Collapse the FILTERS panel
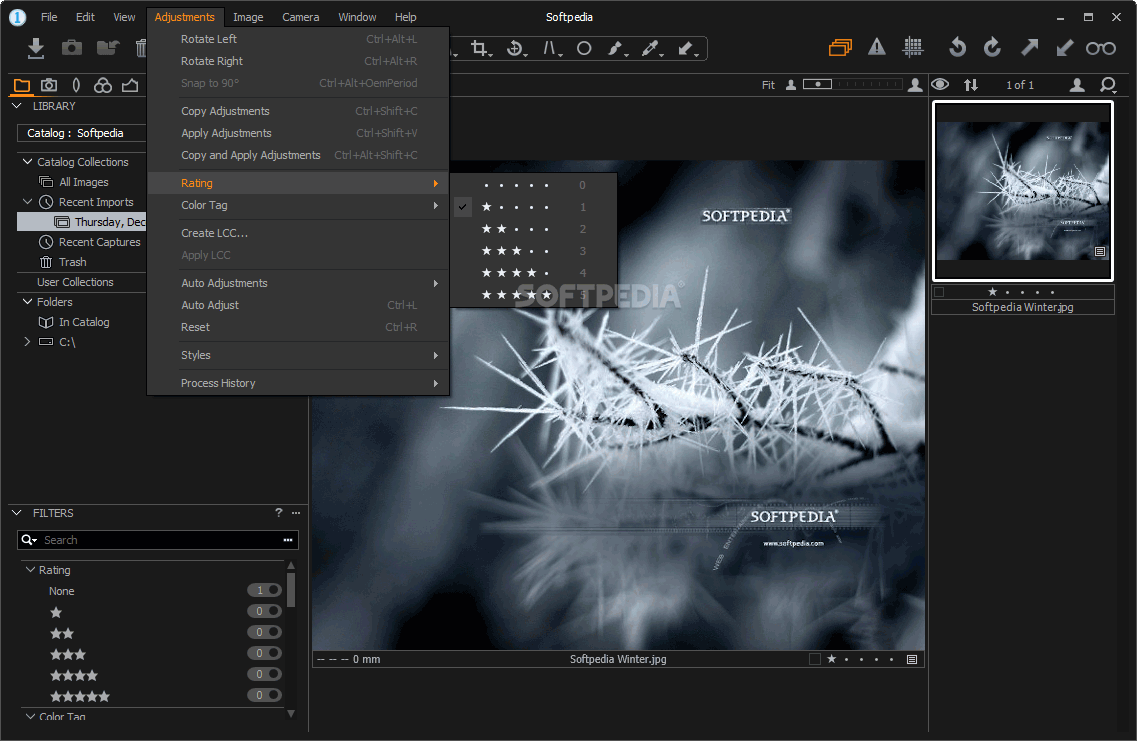The width and height of the screenshot is (1137, 741). tap(17, 513)
